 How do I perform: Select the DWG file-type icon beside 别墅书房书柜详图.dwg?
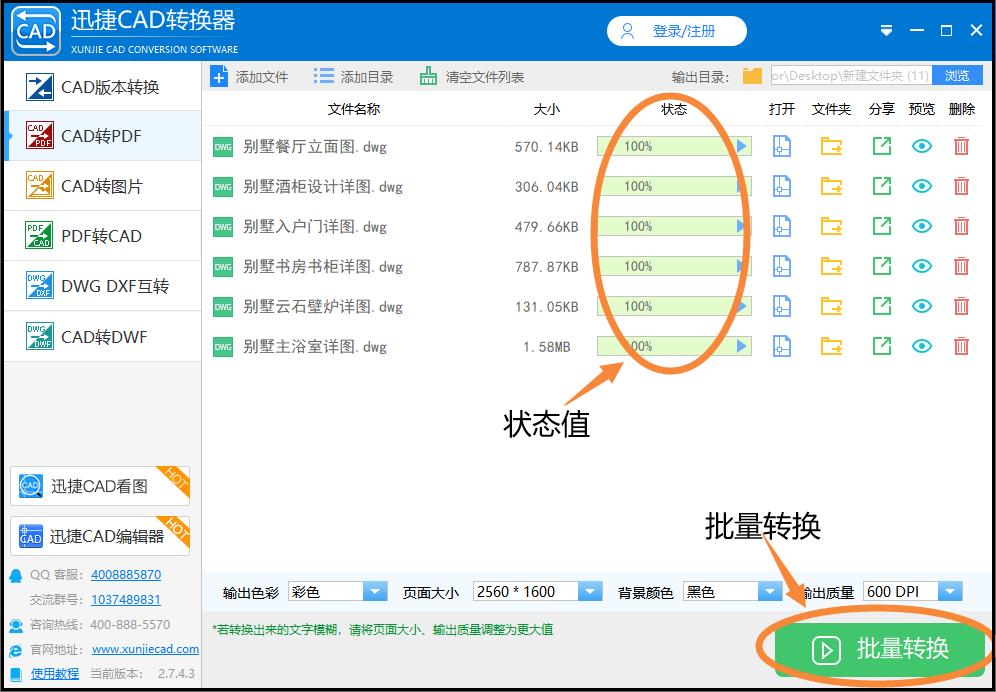pos(222,266)
